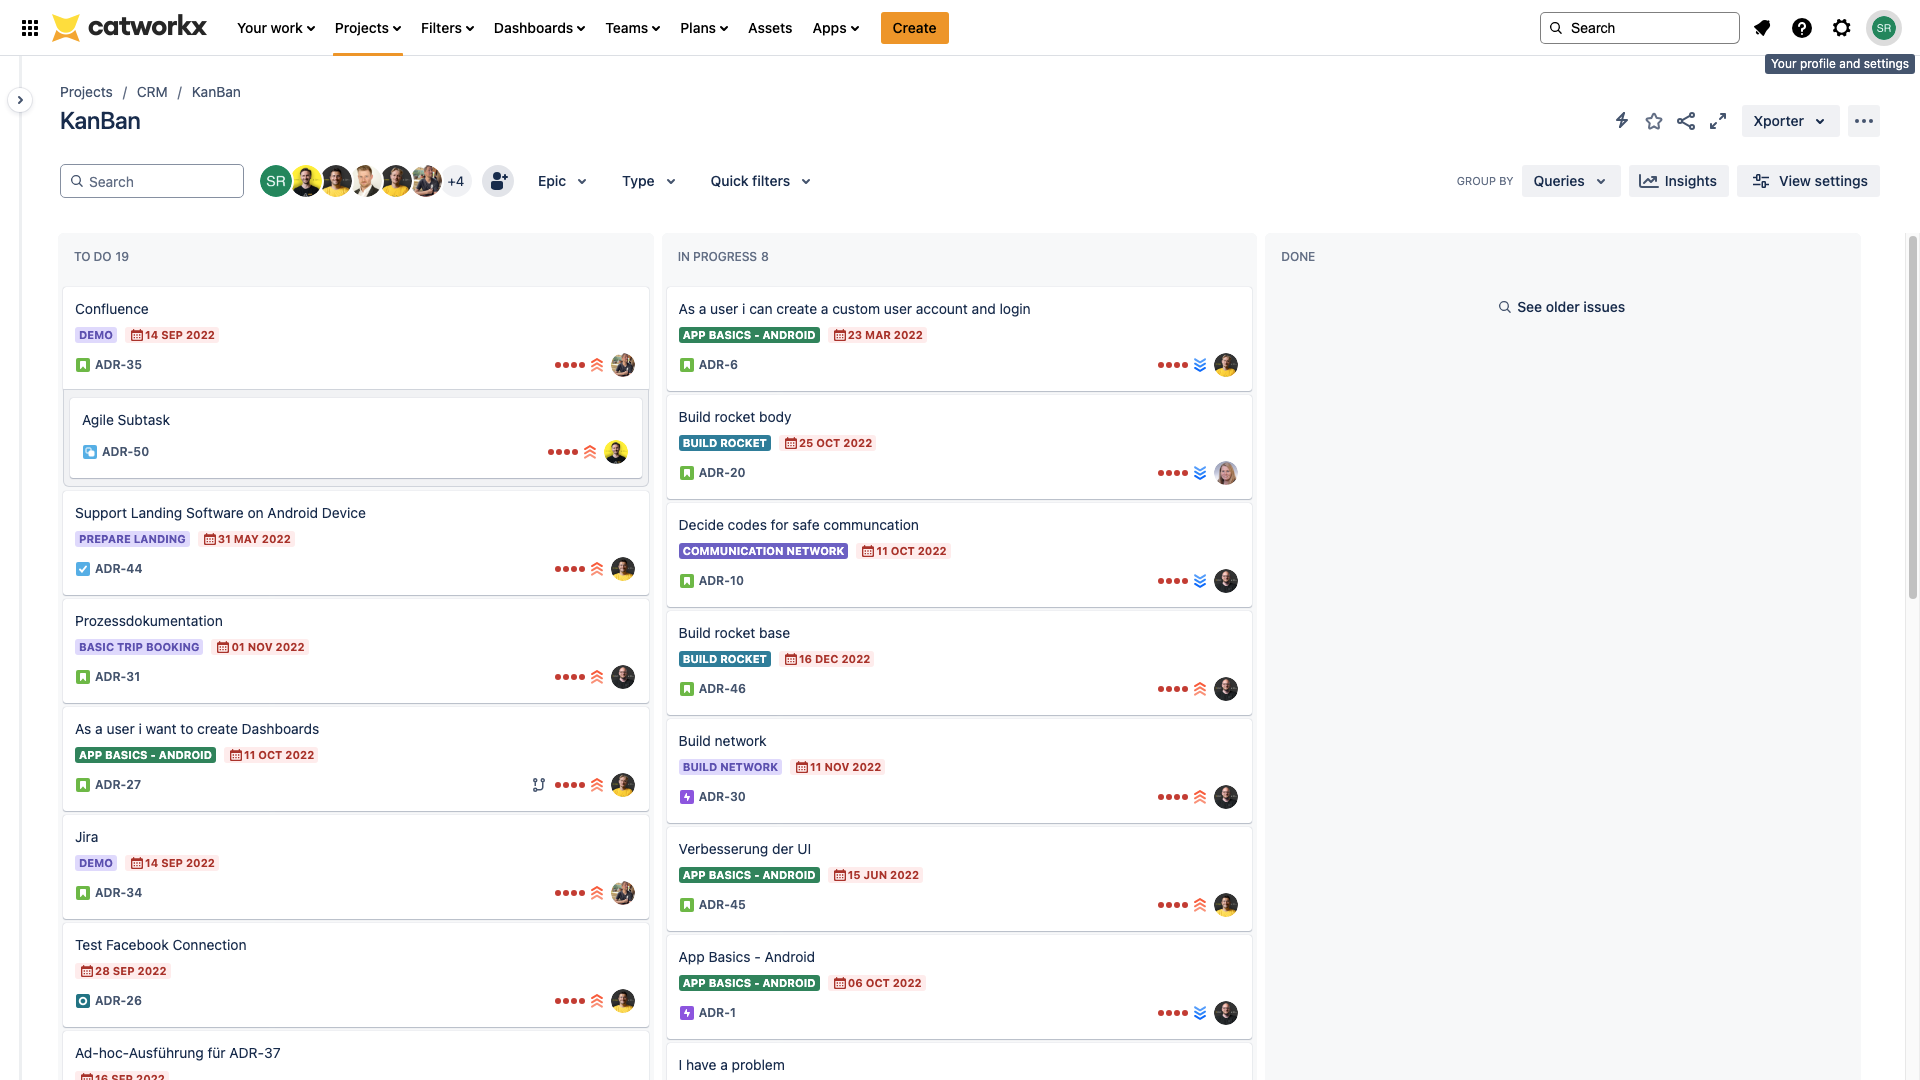Click in the board Search field
1920x1080 pixels.
152,181
